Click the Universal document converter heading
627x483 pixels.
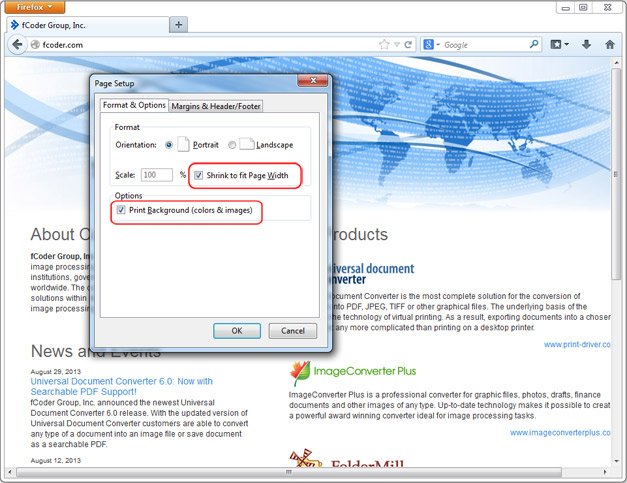pyautogui.click(x=372, y=273)
